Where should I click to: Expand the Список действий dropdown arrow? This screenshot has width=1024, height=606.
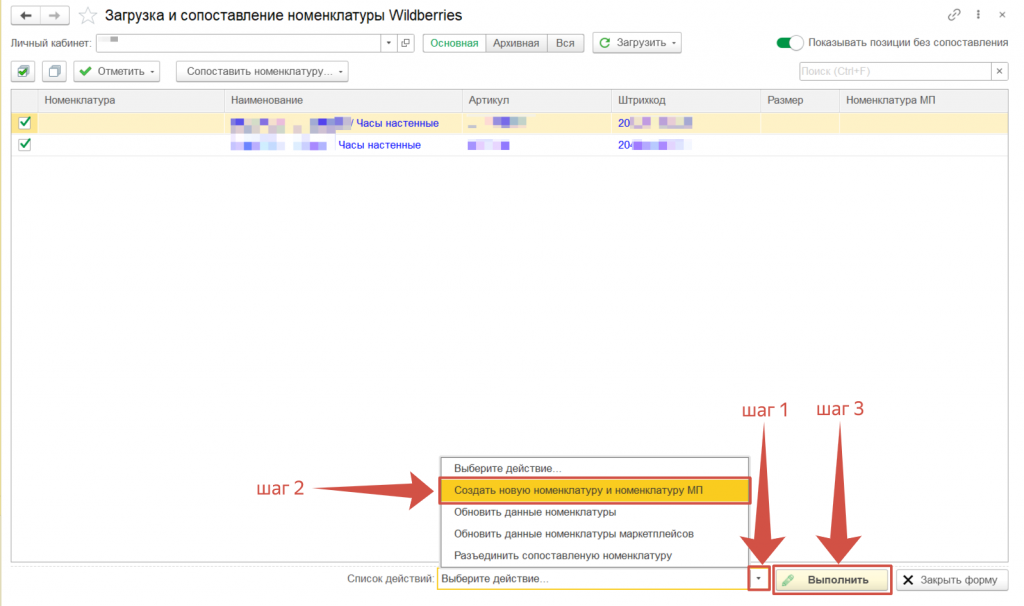click(x=759, y=579)
